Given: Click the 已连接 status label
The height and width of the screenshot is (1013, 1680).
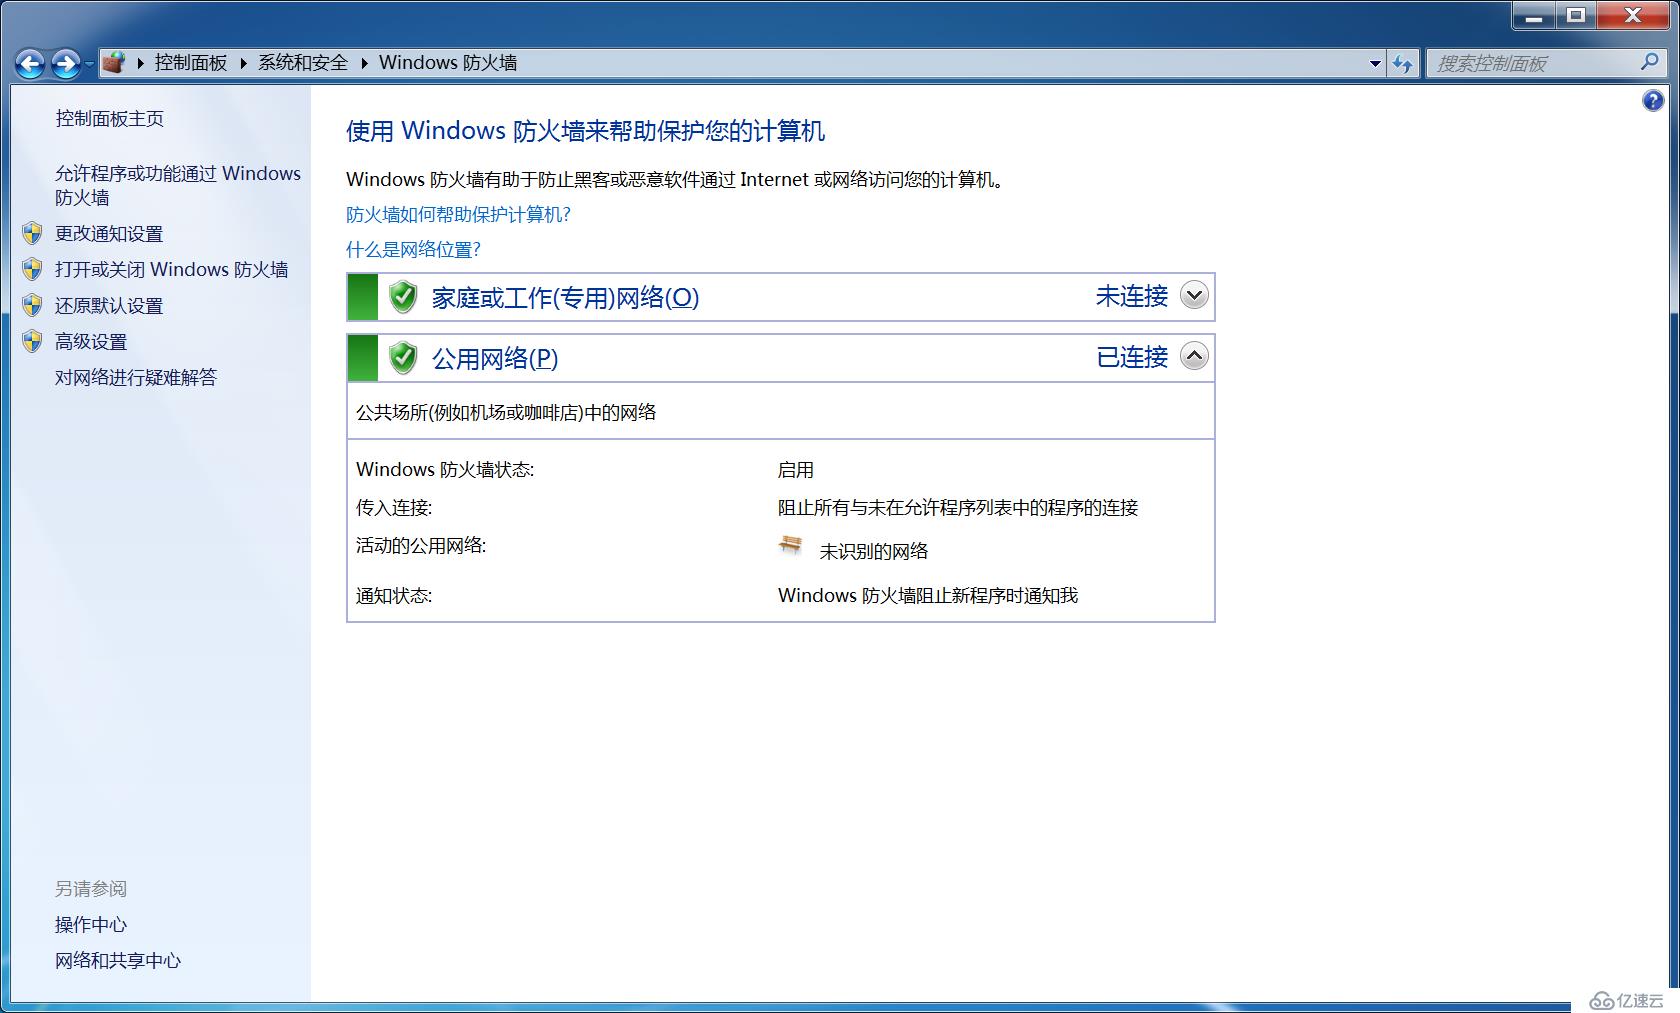Looking at the screenshot, I should pyautogui.click(x=1132, y=358).
